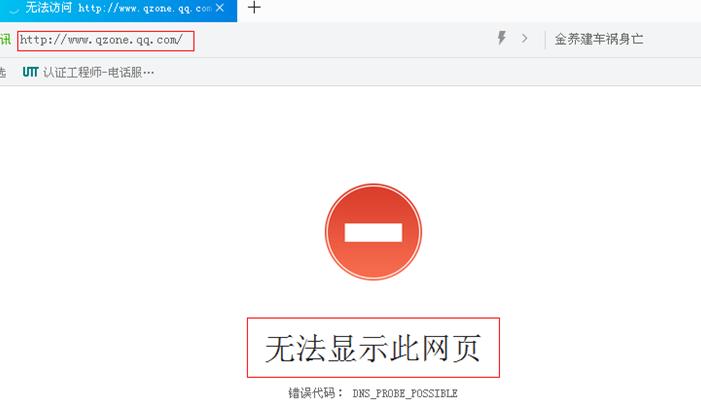Click the green 讯 site badge
Viewport: 701px width, 417px height.
pos(5,40)
